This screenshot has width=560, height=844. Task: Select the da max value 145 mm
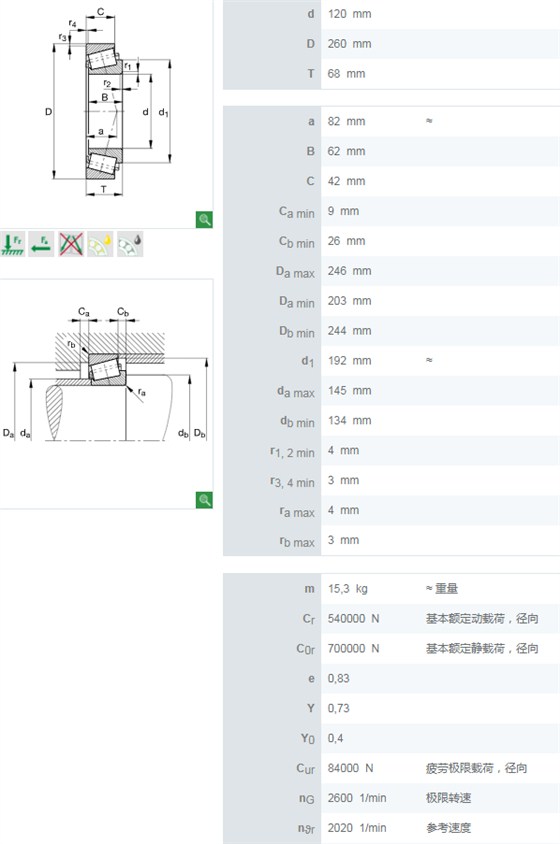coord(349,390)
